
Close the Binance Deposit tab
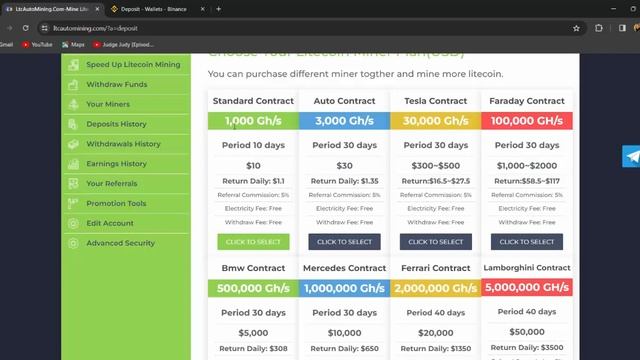pyautogui.click(x=202, y=9)
